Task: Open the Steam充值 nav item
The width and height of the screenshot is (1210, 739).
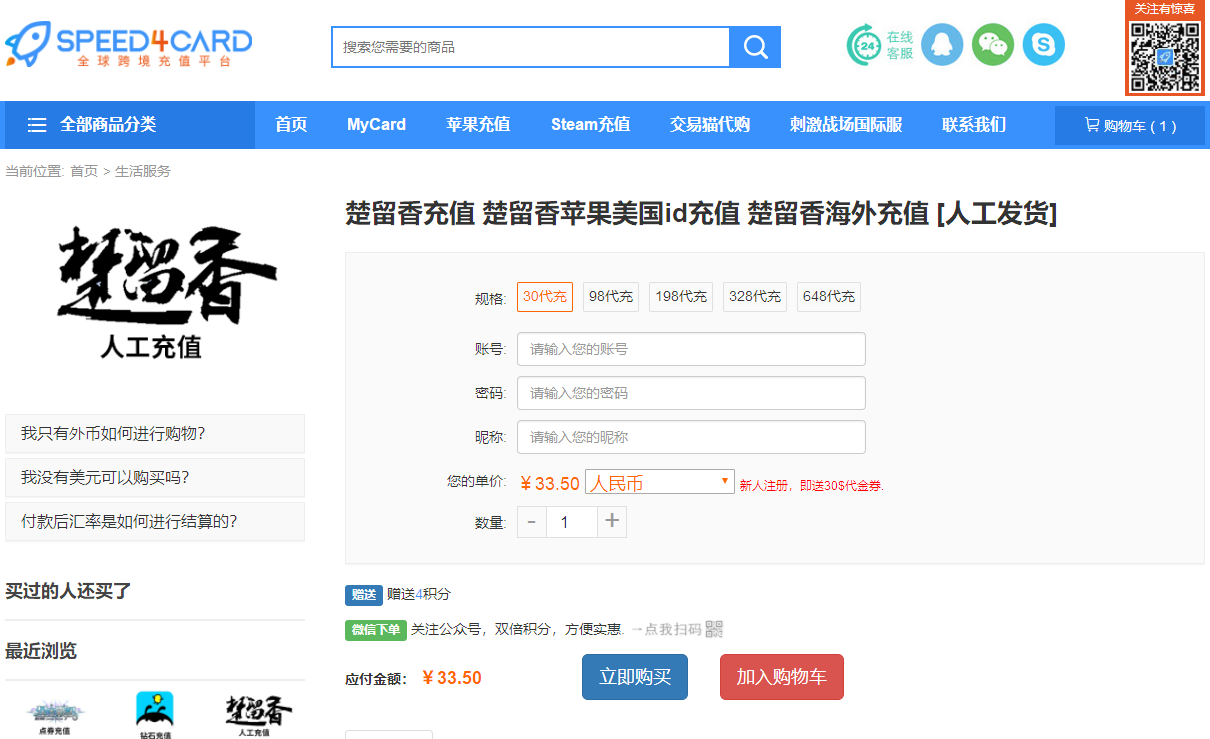Action: tap(590, 125)
